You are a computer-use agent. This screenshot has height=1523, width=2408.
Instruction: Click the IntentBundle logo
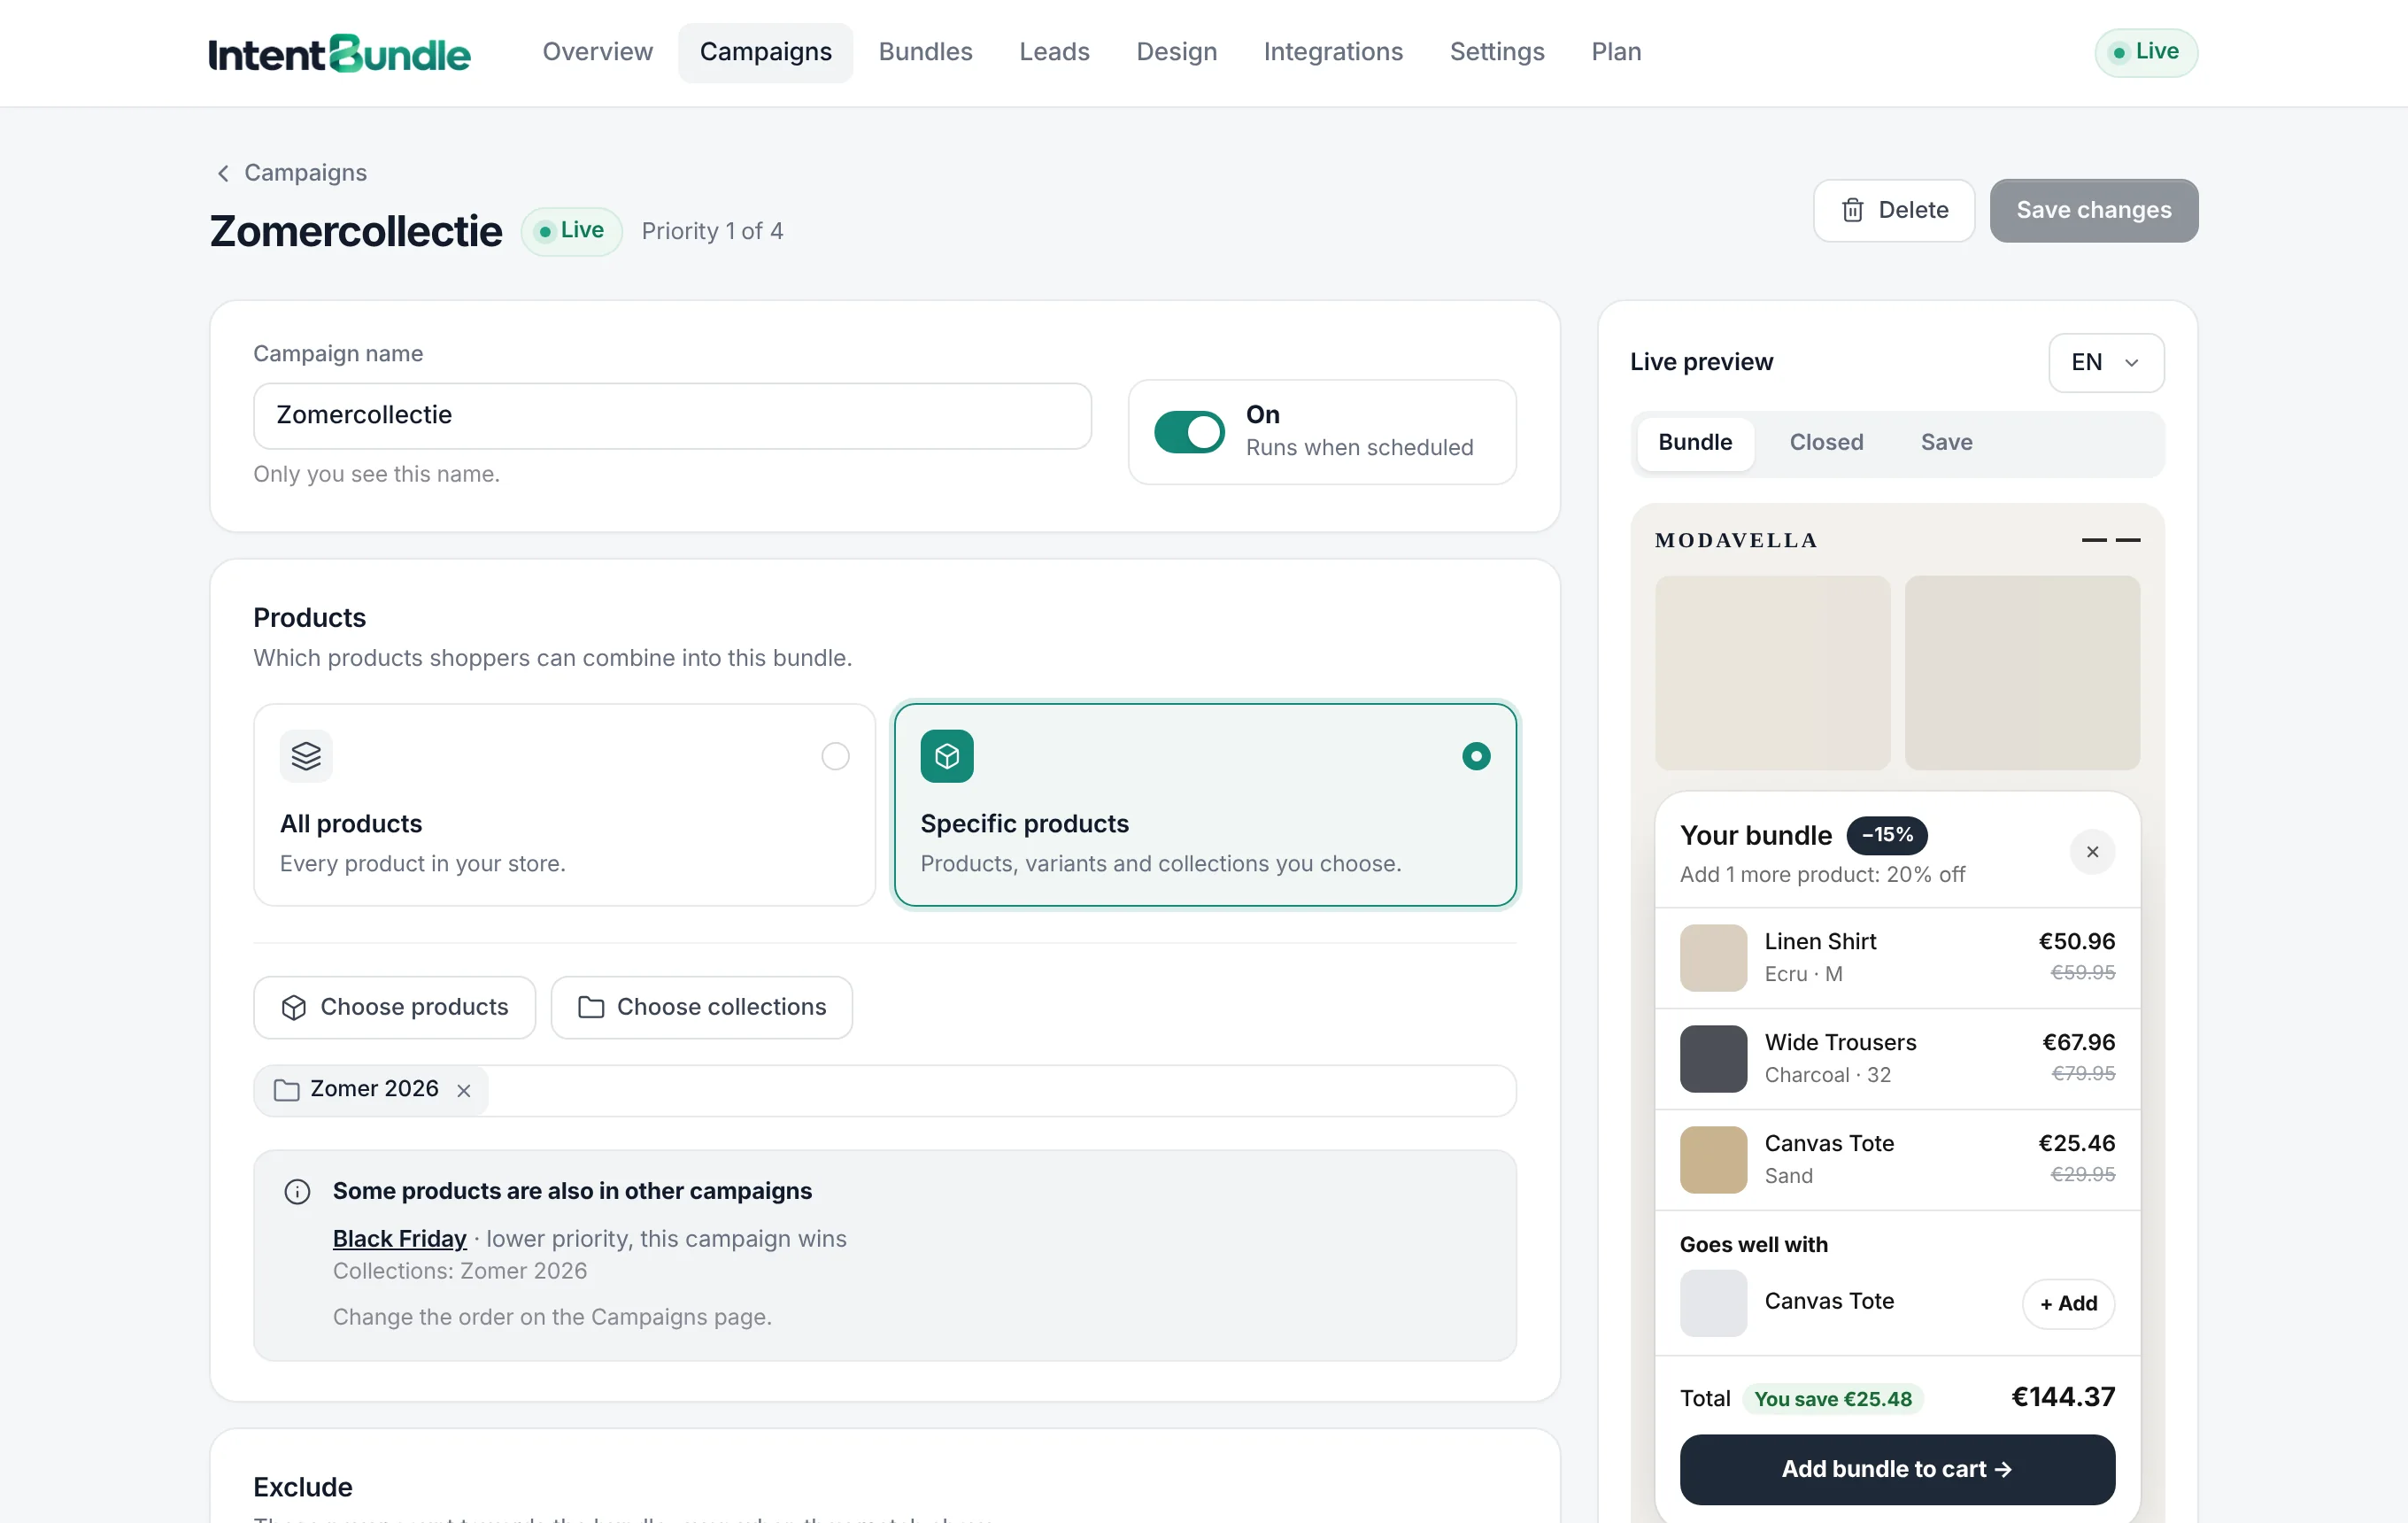pos(339,53)
